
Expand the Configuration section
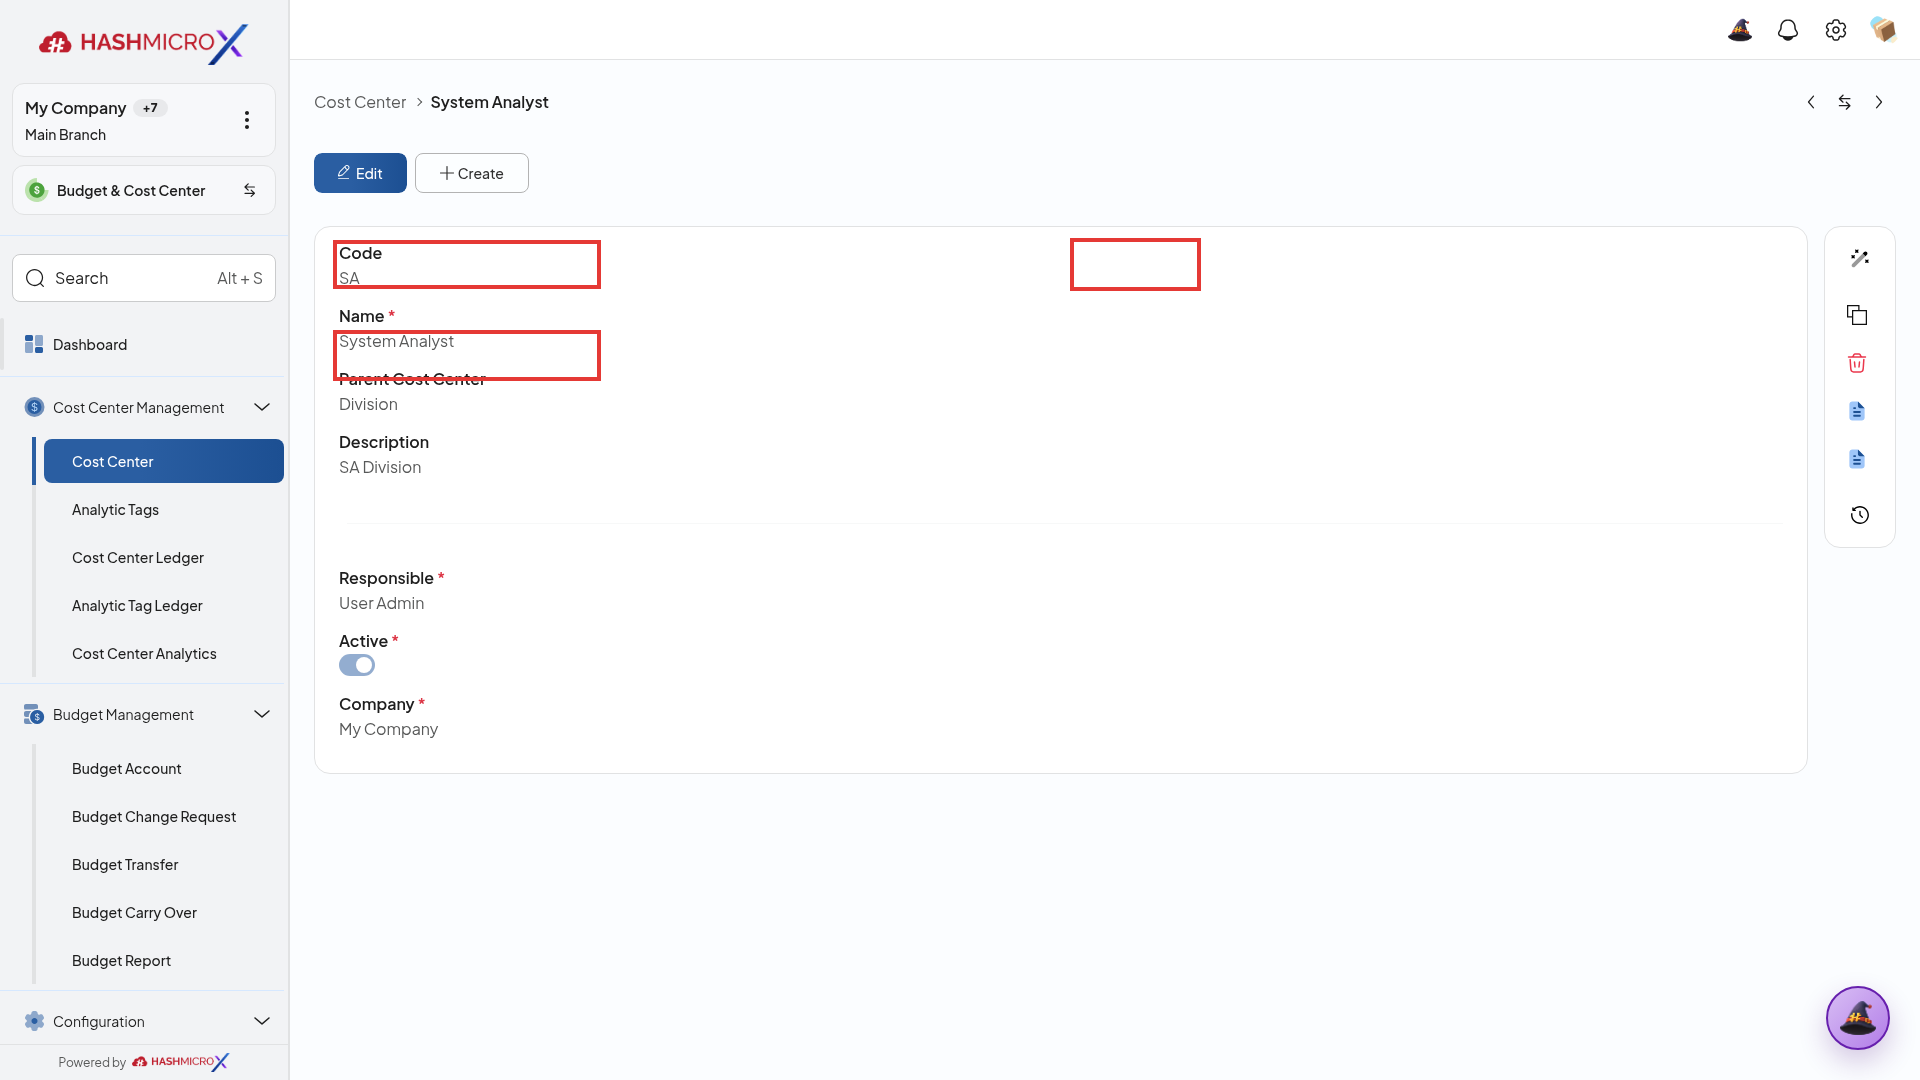tap(262, 1021)
